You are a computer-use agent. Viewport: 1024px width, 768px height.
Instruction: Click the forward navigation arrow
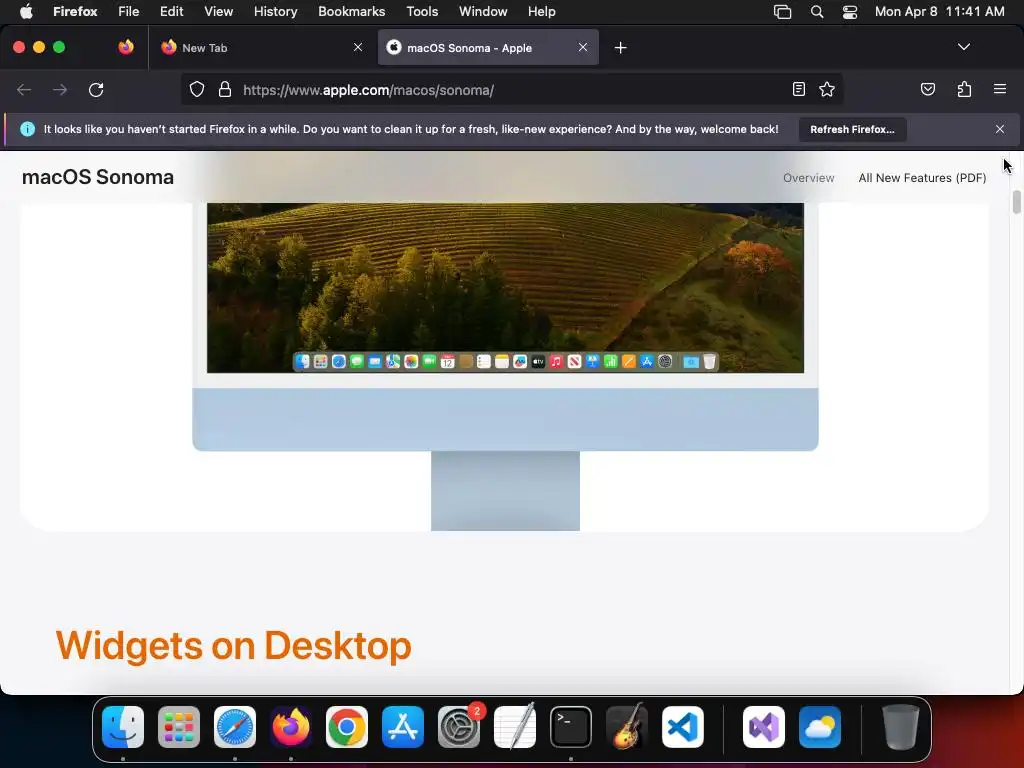click(60, 89)
